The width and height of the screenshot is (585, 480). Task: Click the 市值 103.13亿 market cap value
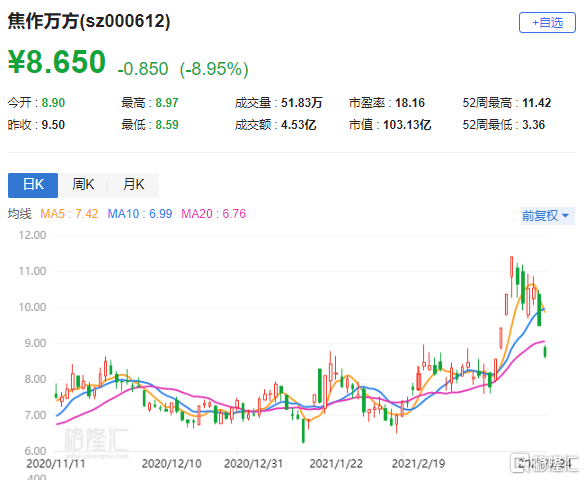[407, 125]
